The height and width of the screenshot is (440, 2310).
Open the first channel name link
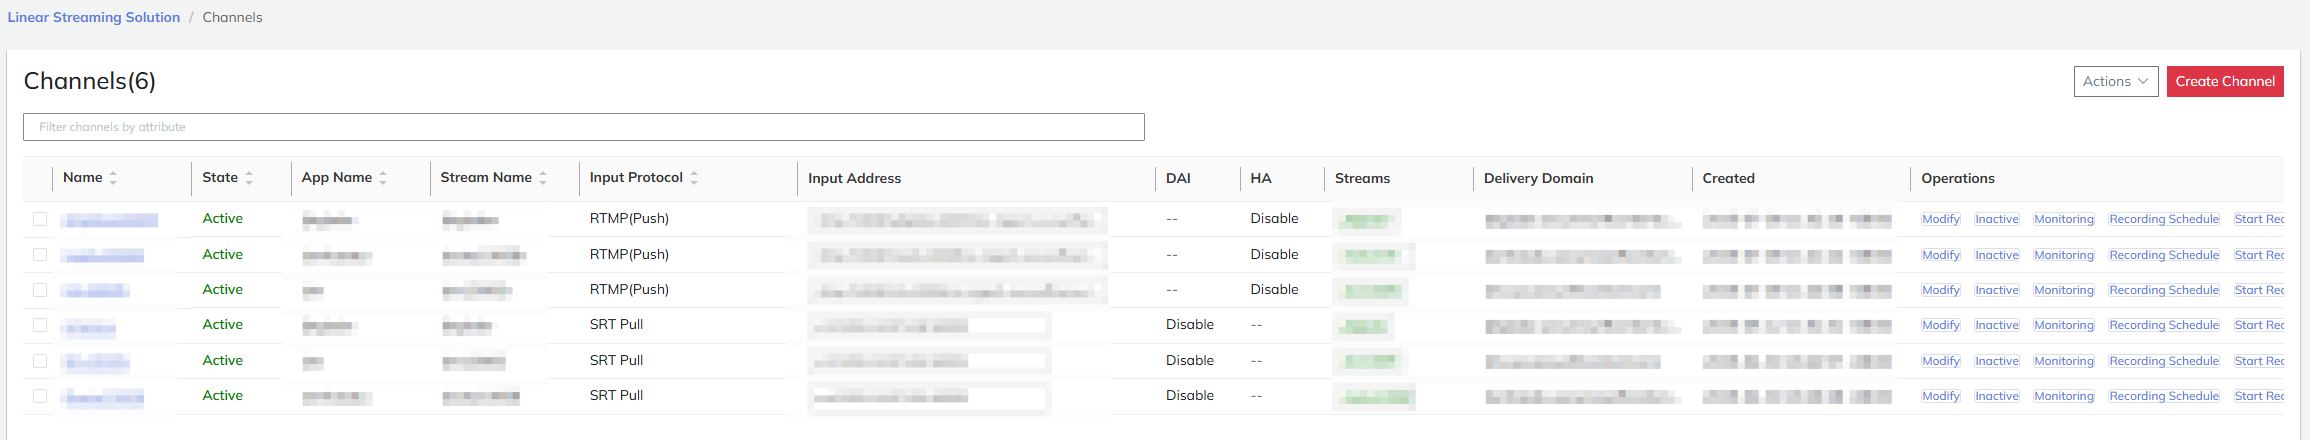point(108,220)
